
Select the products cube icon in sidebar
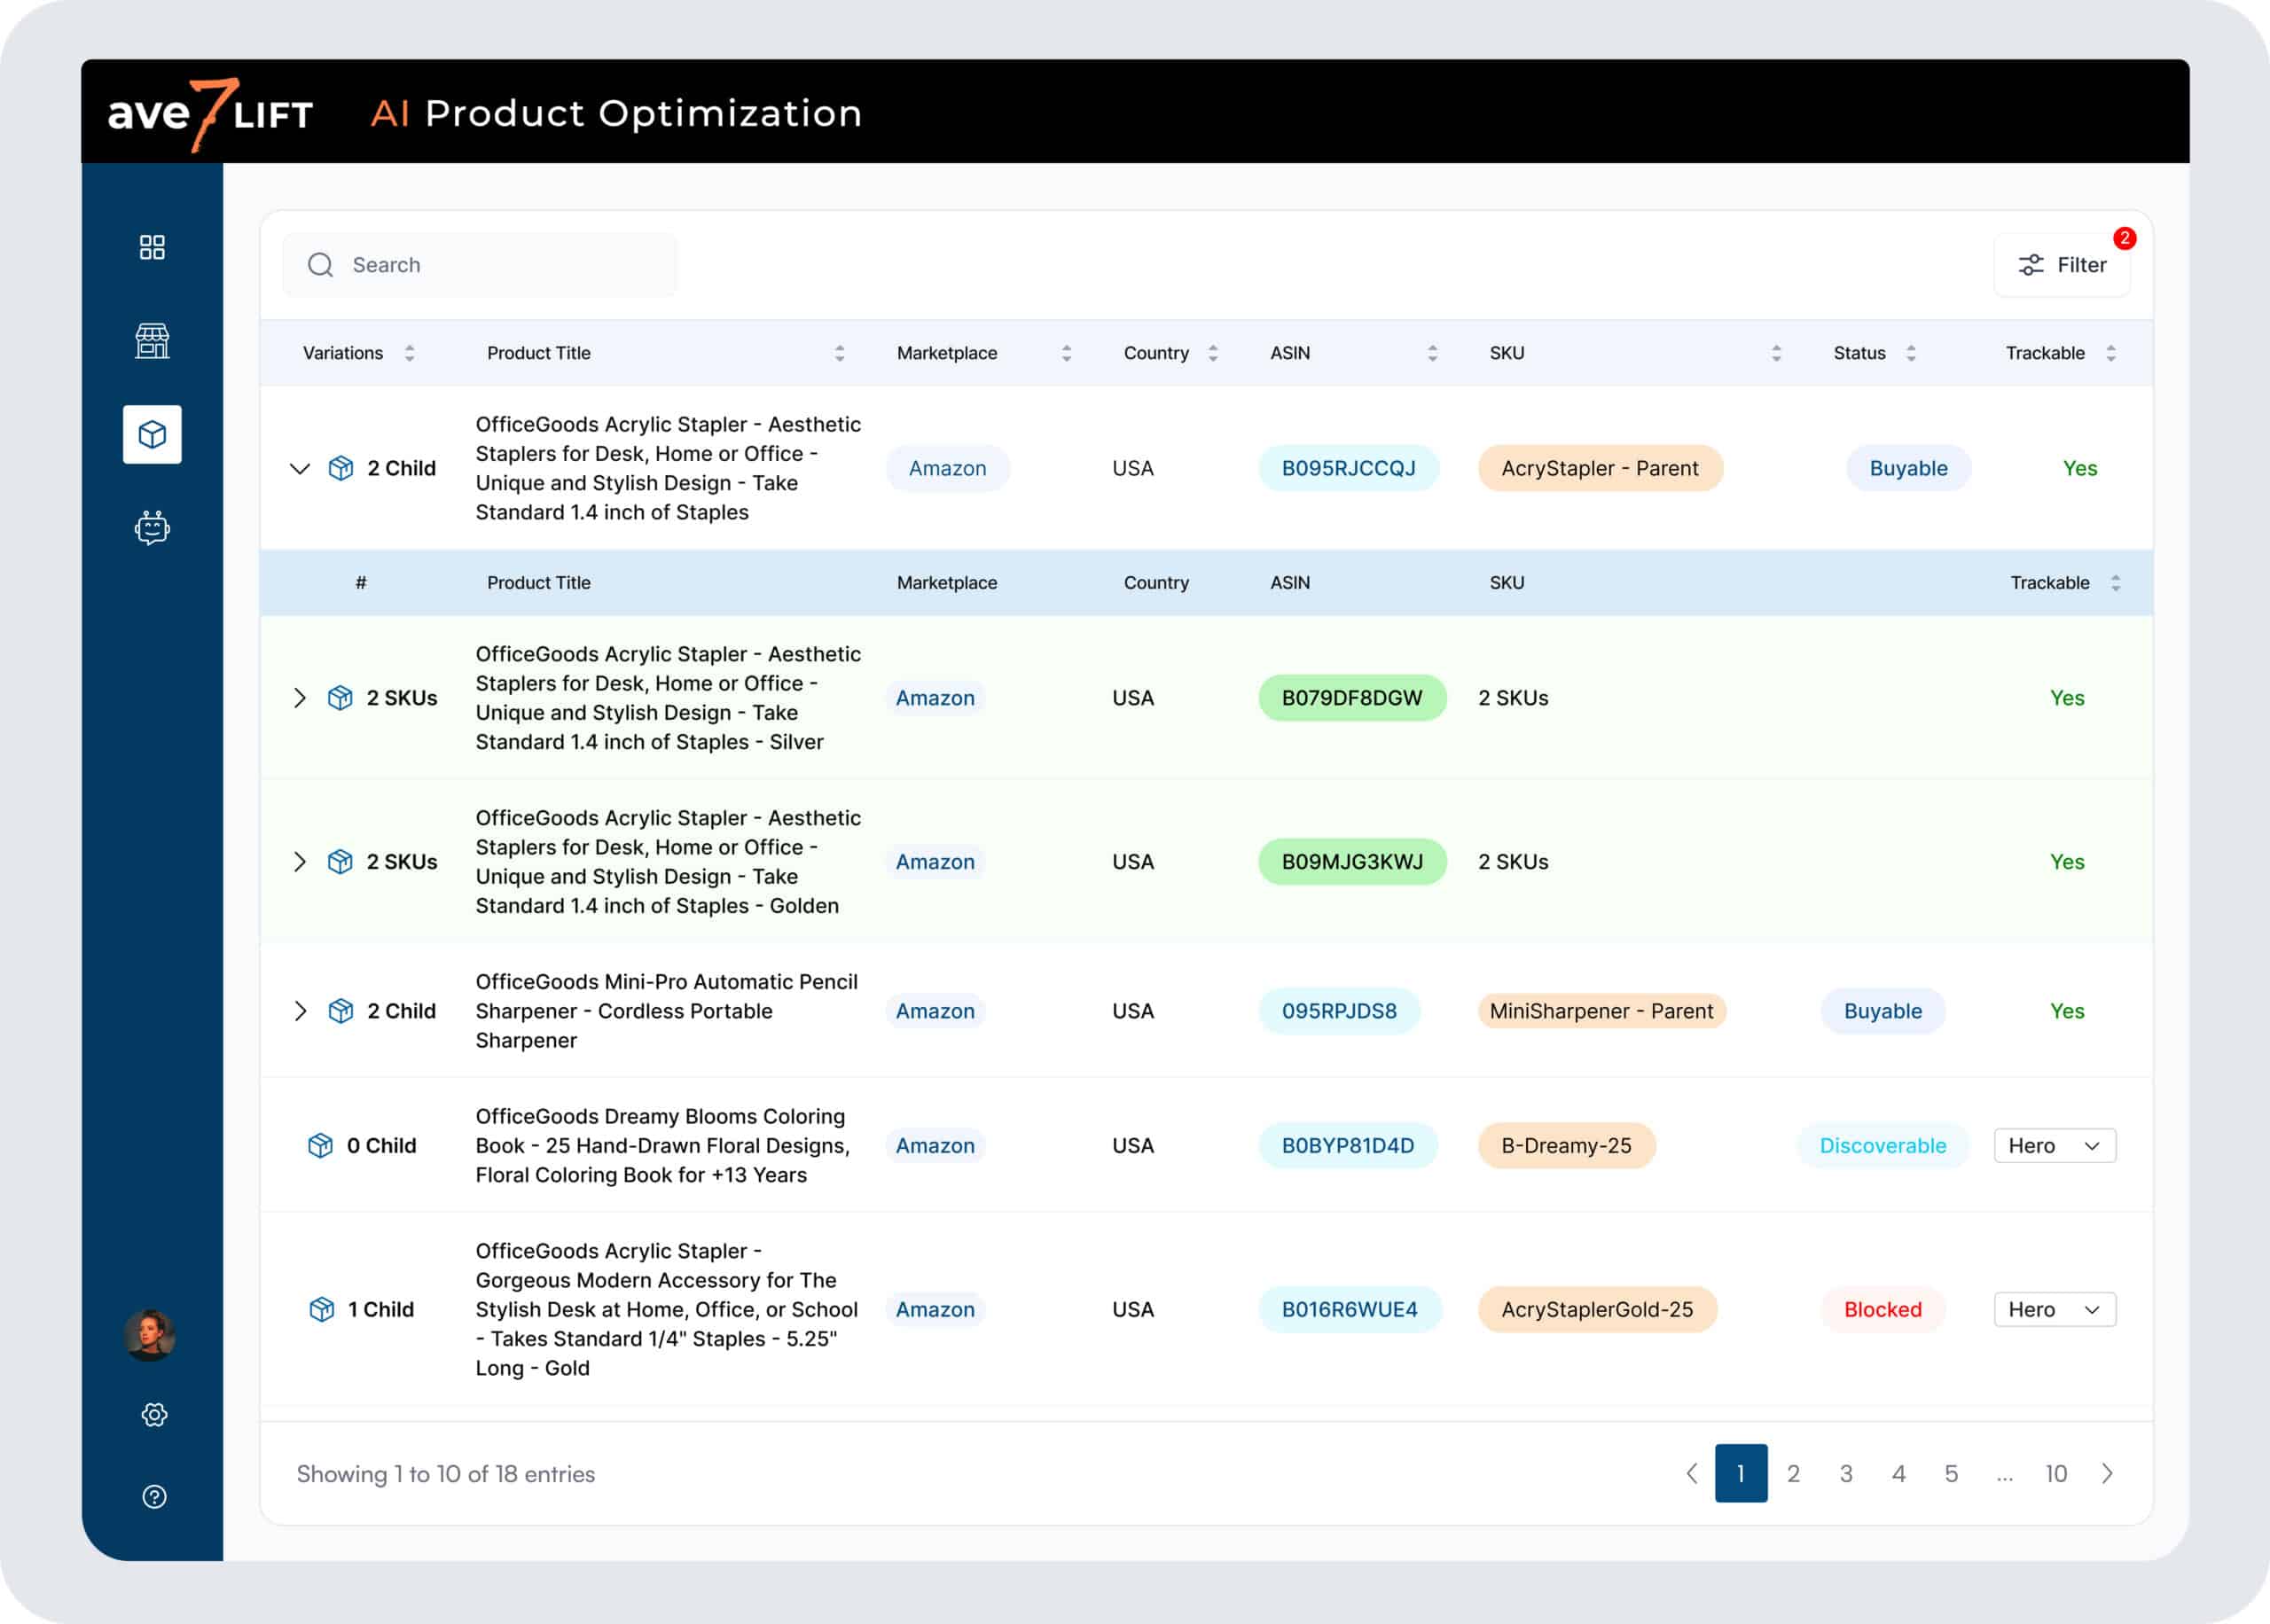152,434
